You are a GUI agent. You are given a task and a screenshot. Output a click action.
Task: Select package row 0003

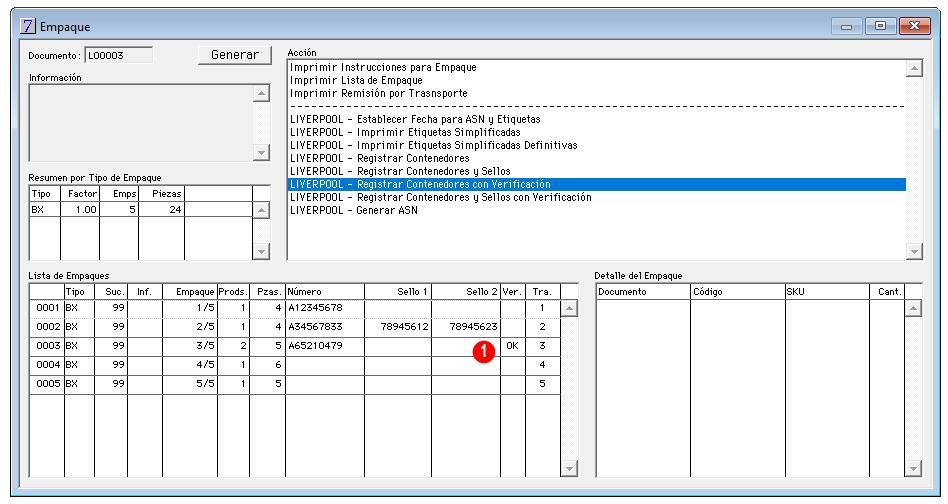(295, 346)
